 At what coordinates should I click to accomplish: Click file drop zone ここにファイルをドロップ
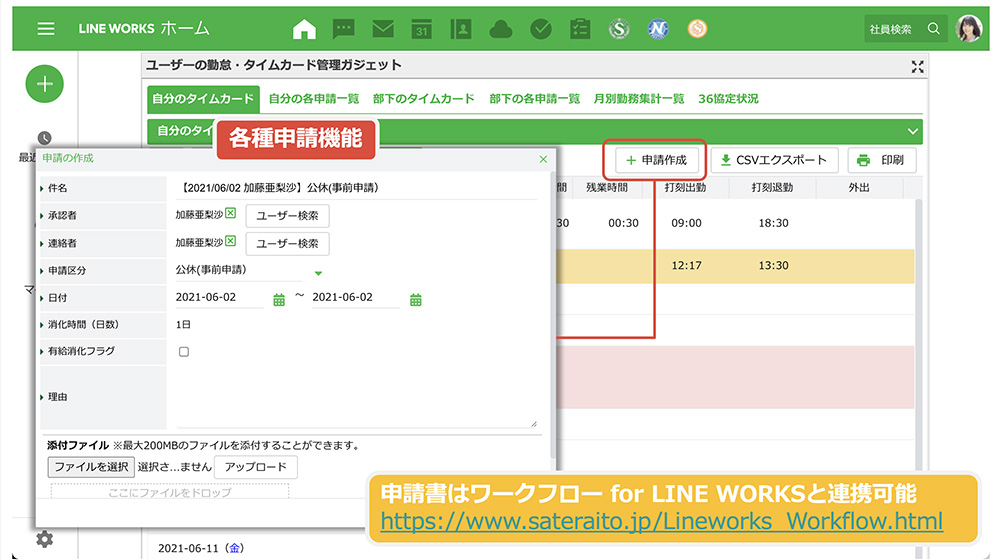click(x=170, y=492)
